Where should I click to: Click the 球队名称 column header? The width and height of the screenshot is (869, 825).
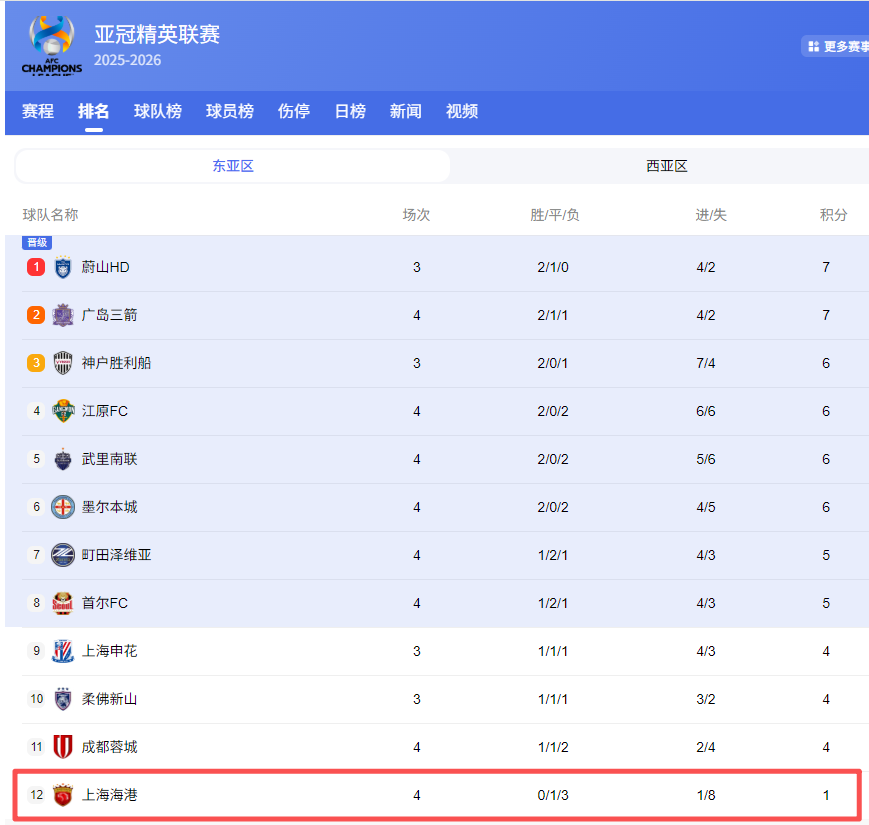(50, 215)
